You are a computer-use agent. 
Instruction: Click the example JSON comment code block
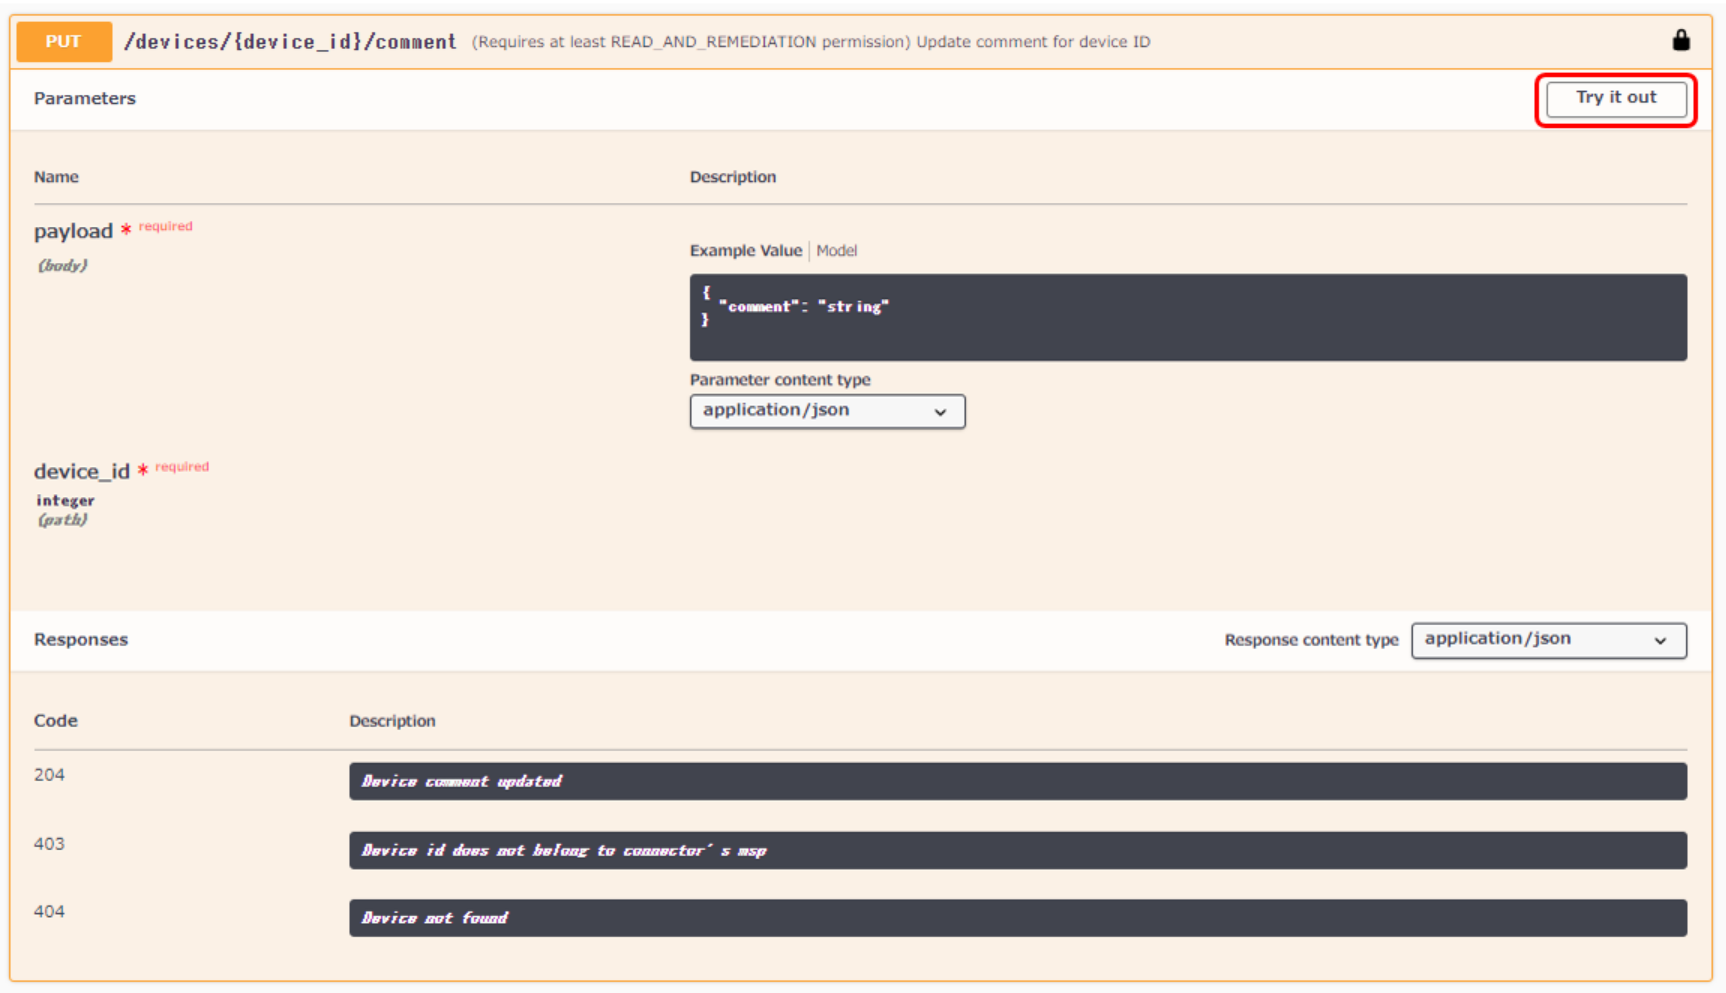1187,317
